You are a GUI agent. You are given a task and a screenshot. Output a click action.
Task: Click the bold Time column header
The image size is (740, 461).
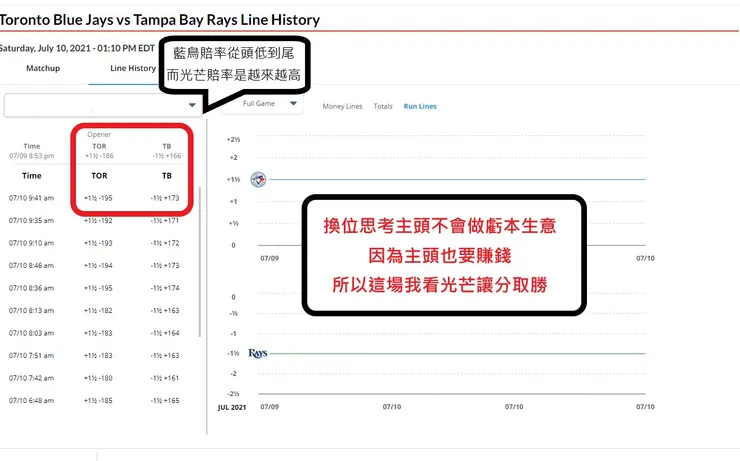pyautogui.click(x=32, y=176)
